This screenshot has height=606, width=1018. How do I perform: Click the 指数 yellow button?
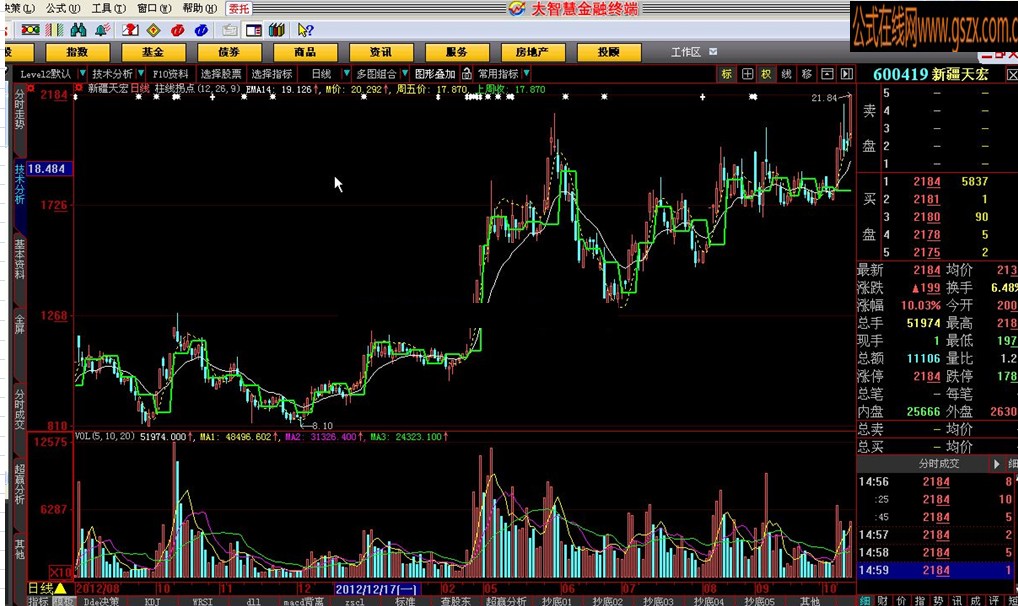click(x=77, y=52)
